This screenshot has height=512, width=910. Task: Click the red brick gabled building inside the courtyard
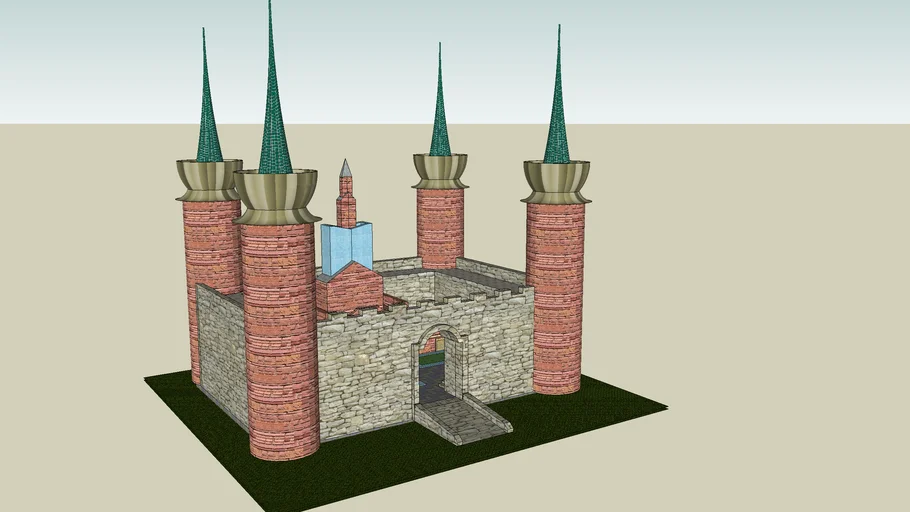(348, 290)
